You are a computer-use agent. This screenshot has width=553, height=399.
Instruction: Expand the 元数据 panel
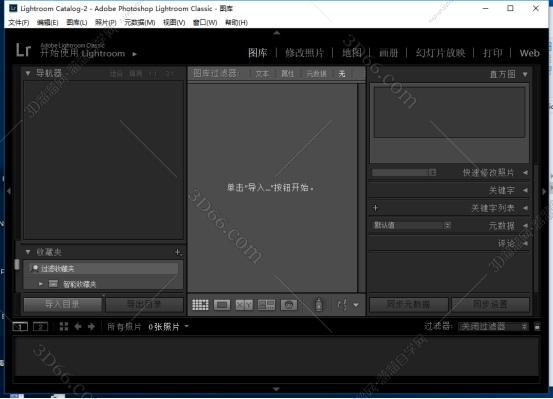(525, 225)
